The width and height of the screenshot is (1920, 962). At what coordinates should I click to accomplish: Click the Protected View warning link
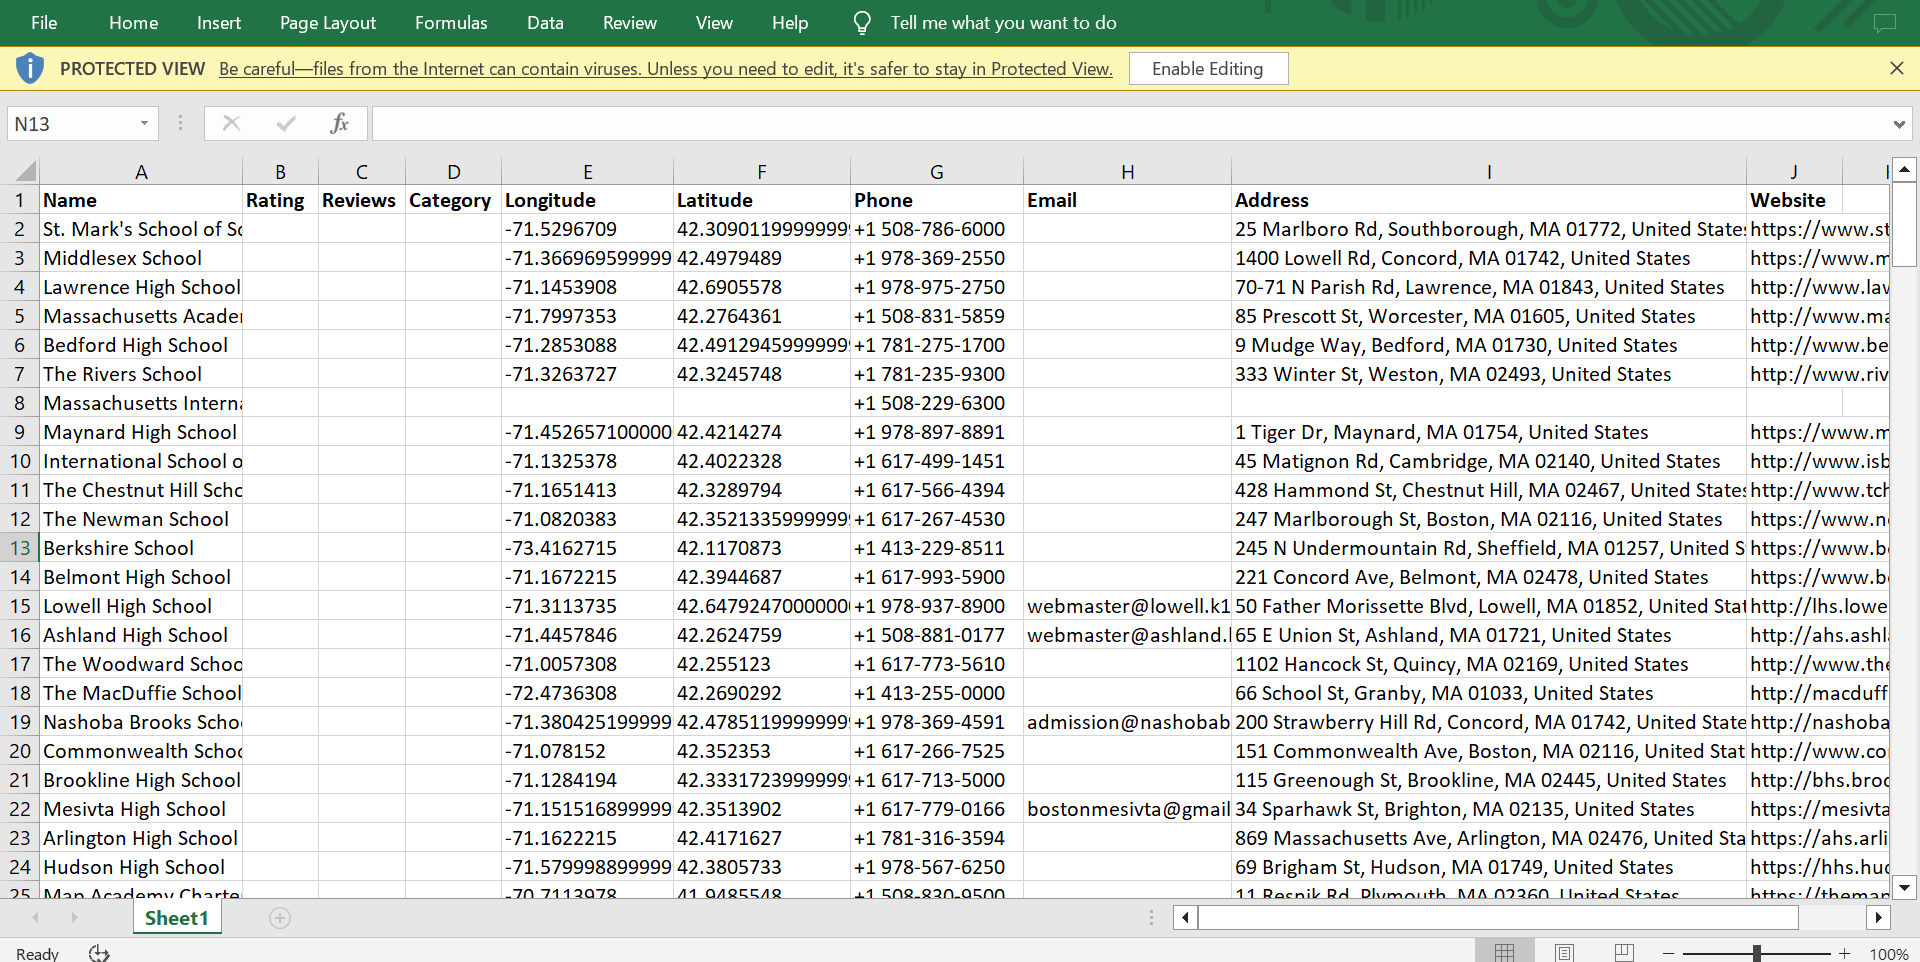[665, 69]
